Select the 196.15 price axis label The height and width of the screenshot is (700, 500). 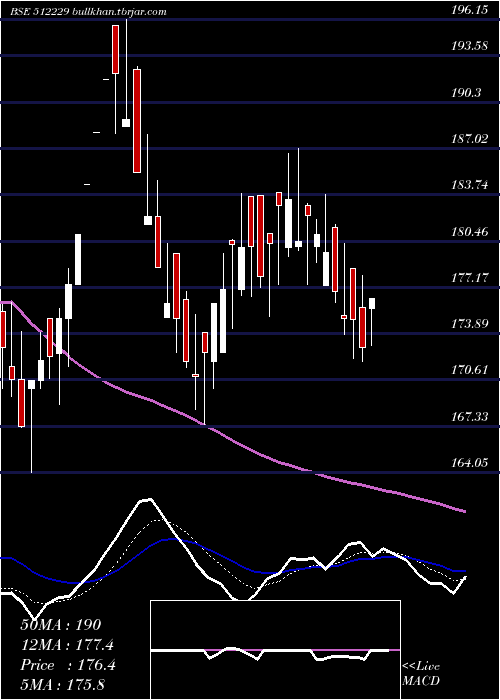(469, 11)
